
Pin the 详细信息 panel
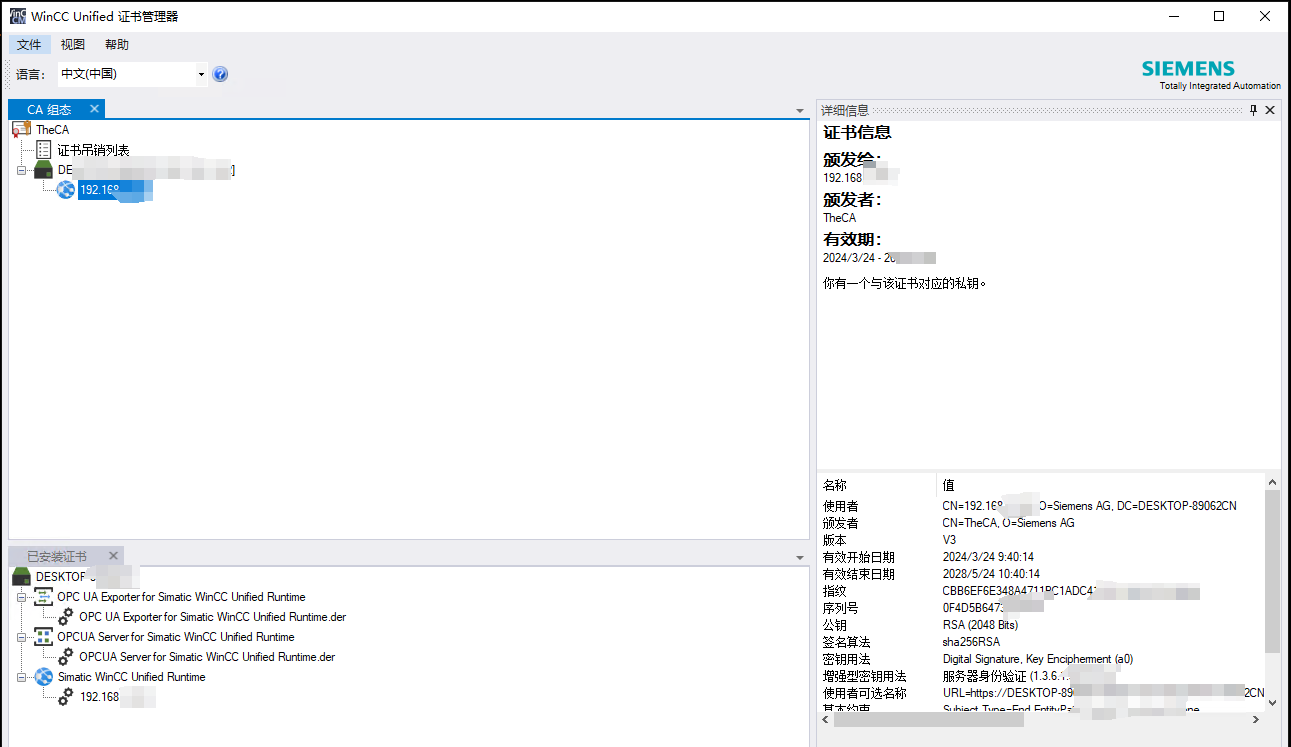point(1254,110)
